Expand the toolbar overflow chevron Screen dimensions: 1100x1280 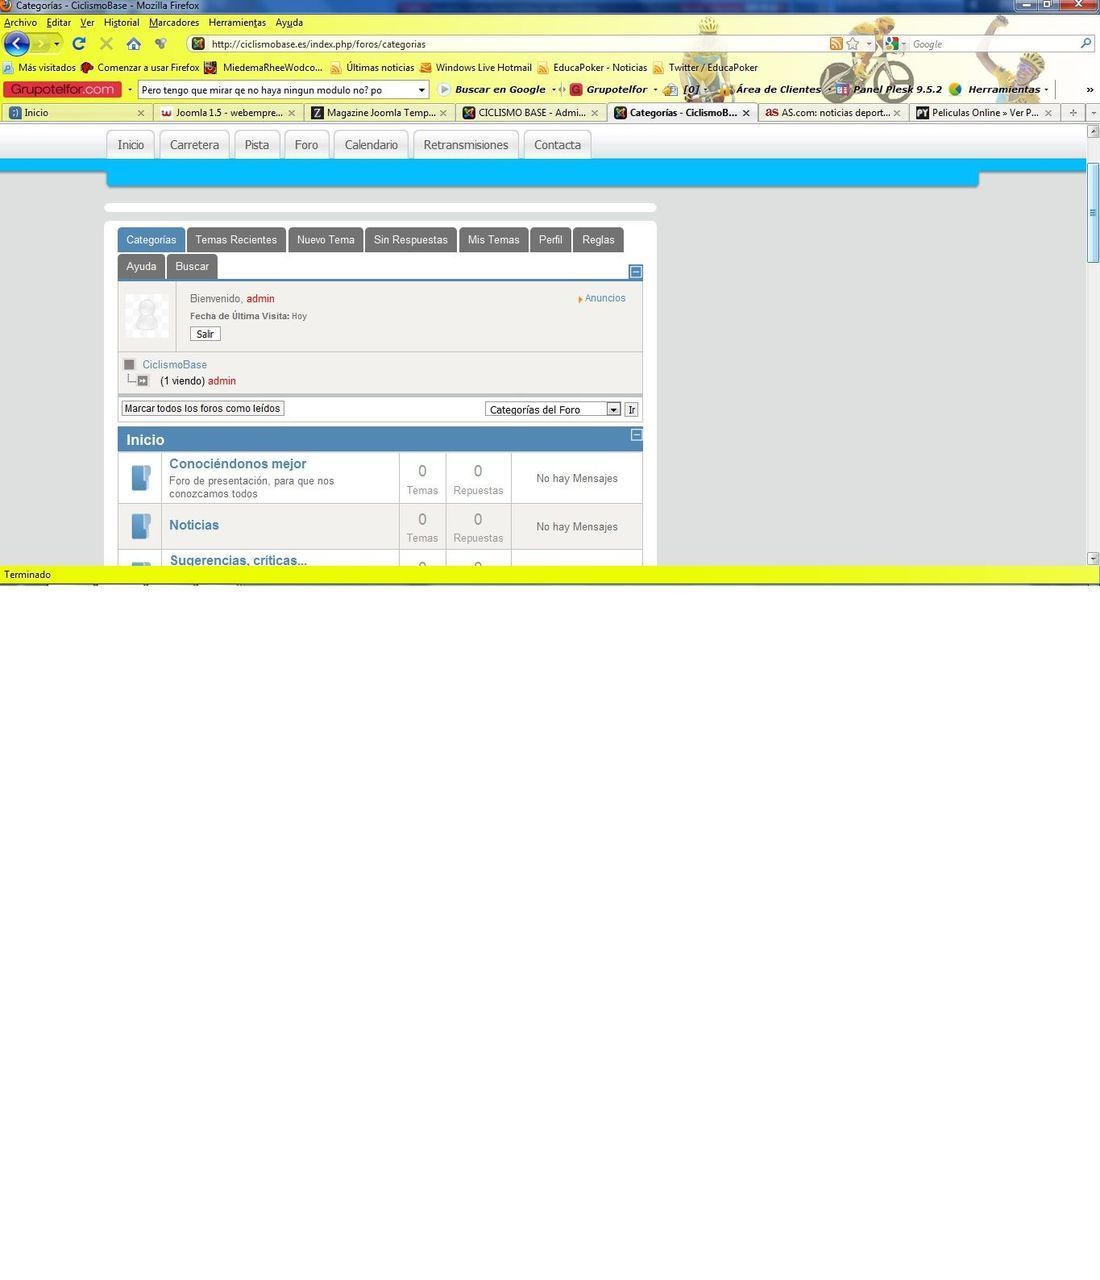(1089, 90)
